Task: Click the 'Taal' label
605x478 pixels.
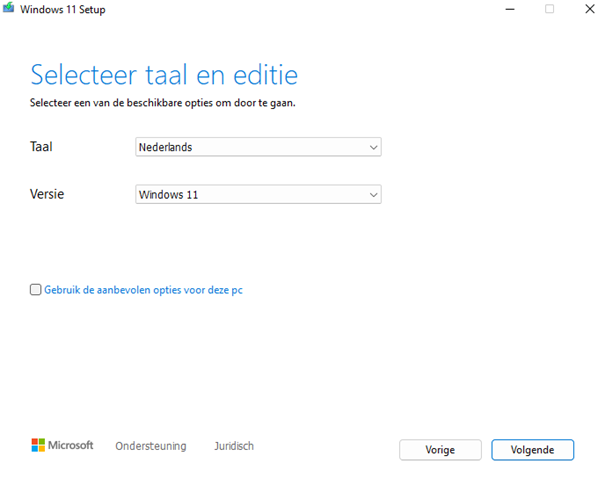Action: (x=41, y=147)
